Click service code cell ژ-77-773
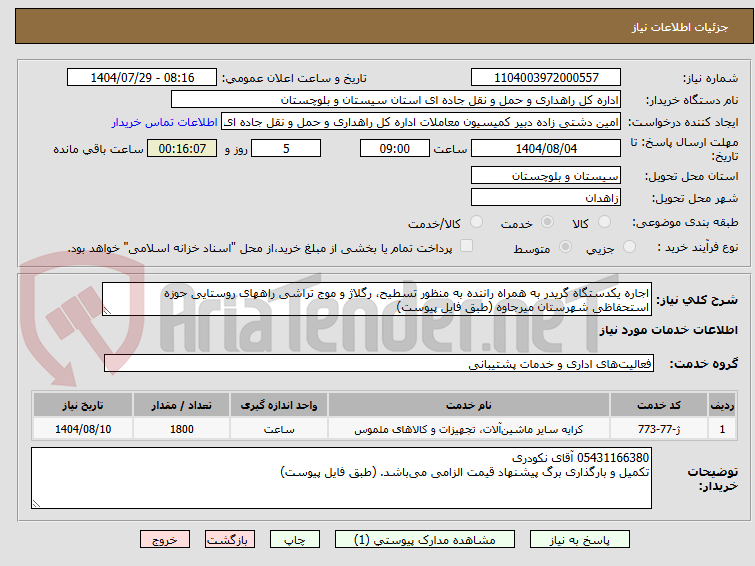Viewport: 755px width, 566px height. click(x=659, y=429)
